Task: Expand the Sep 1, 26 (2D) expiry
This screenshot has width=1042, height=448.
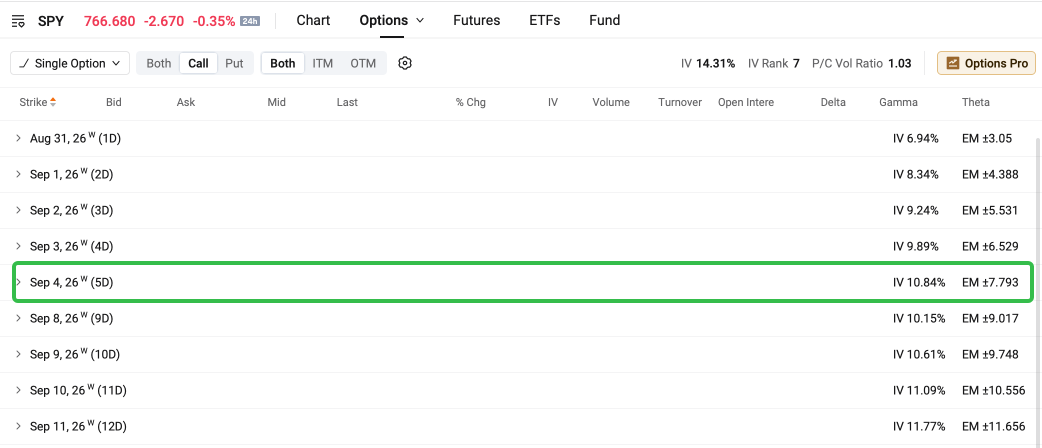Action: [x=19, y=174]
